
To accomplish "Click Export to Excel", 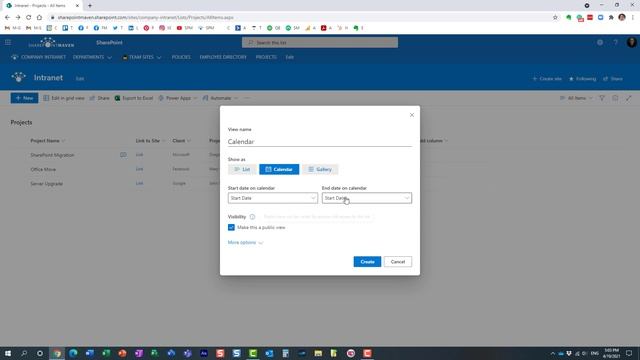I will tap(134, 98).
